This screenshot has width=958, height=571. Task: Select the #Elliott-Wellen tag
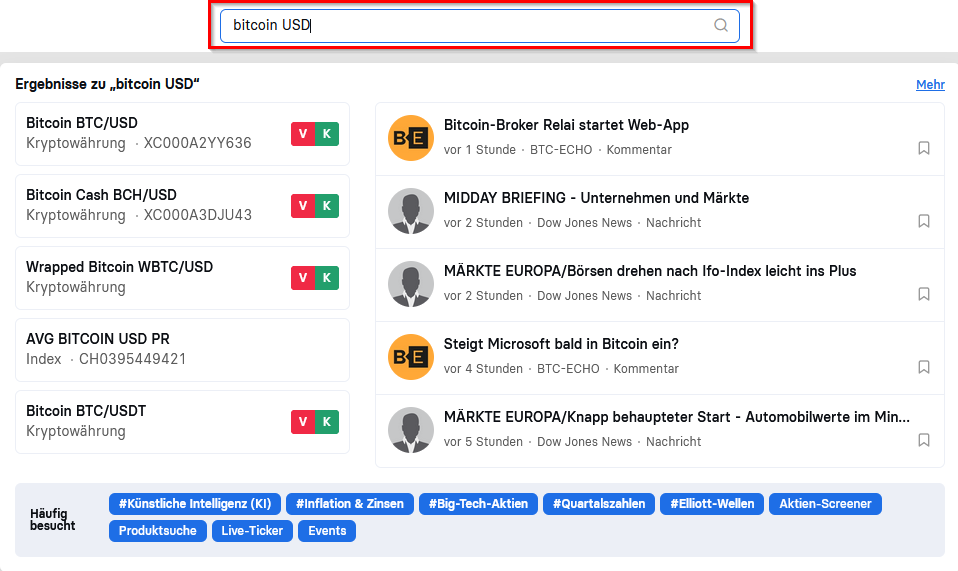click(x=712, y=504)
